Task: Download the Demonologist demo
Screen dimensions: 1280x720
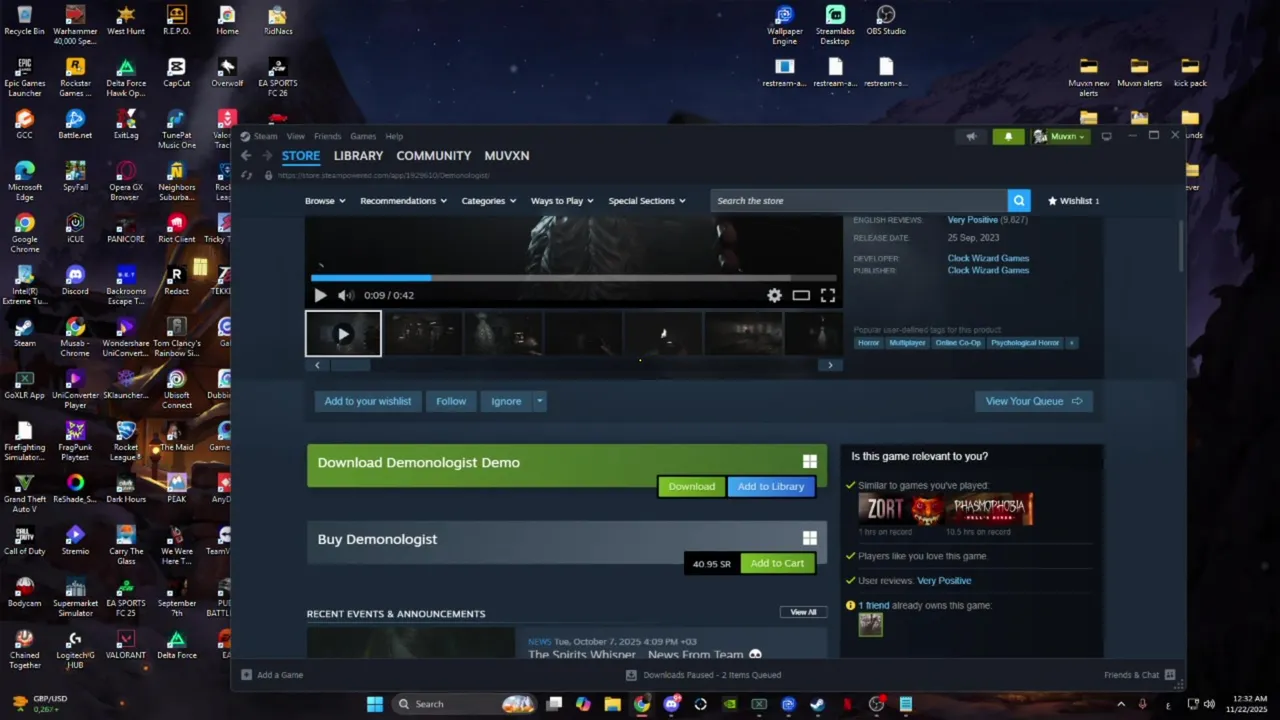Action: pyautogui.click(x=691, y=487)
